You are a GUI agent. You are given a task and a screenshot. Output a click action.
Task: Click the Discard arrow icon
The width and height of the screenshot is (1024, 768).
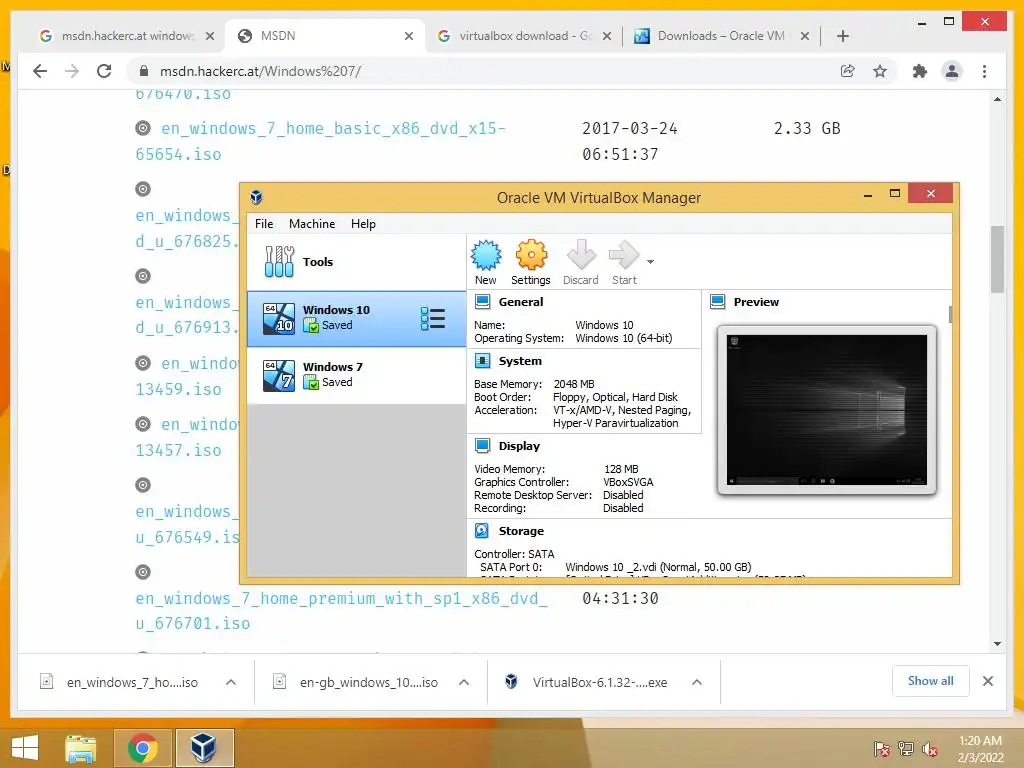point(581,255)
